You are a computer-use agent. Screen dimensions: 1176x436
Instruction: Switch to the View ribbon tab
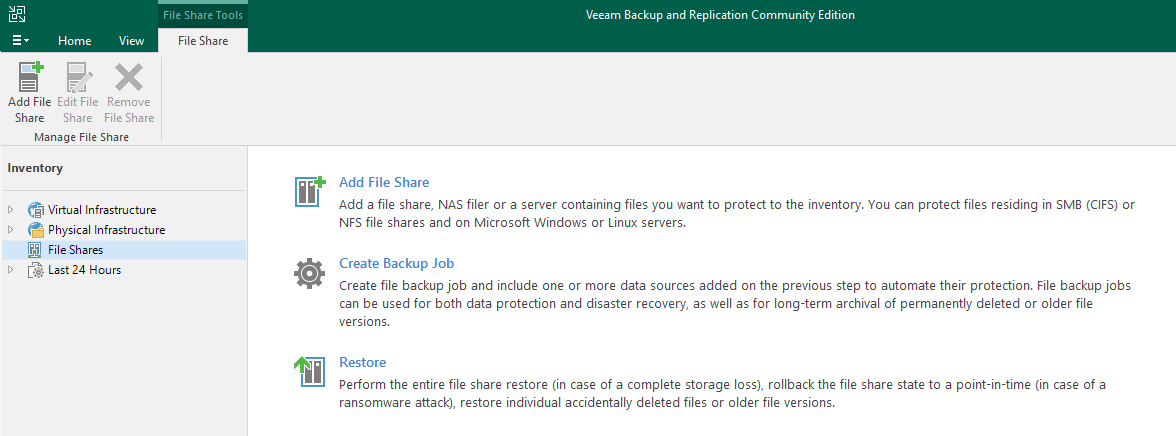tap(131, 41)
